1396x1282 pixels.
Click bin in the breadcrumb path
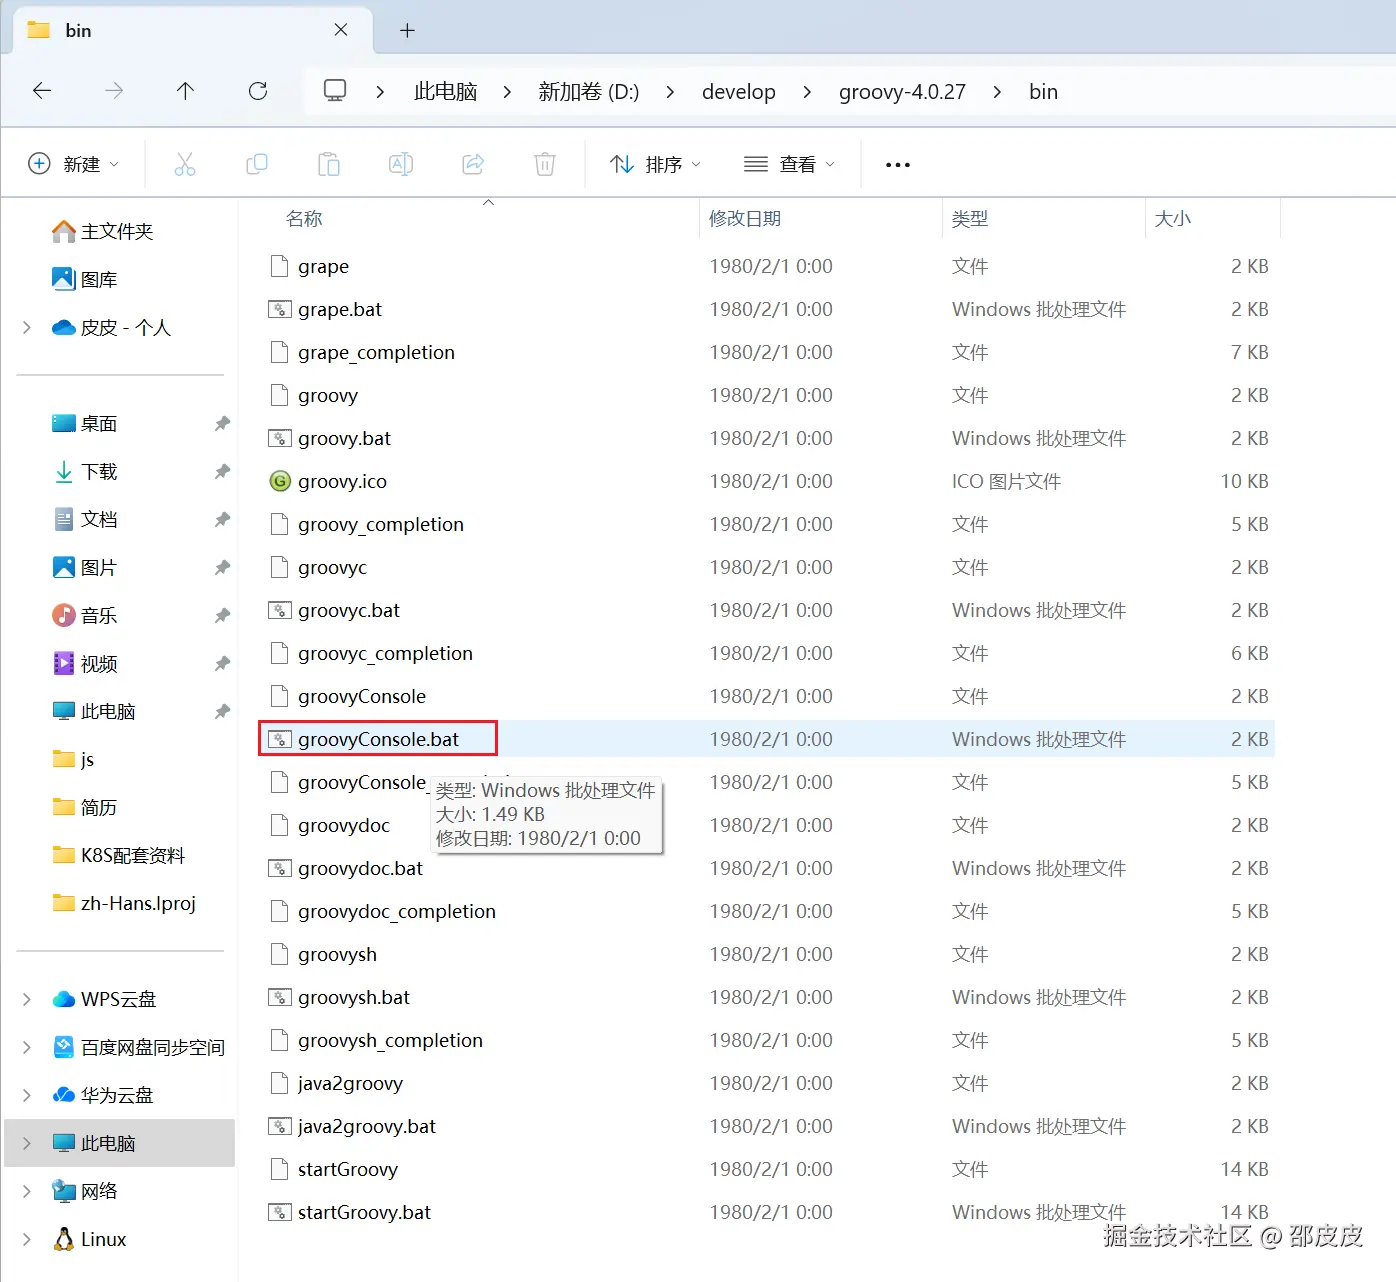[x=1043, y=92]
